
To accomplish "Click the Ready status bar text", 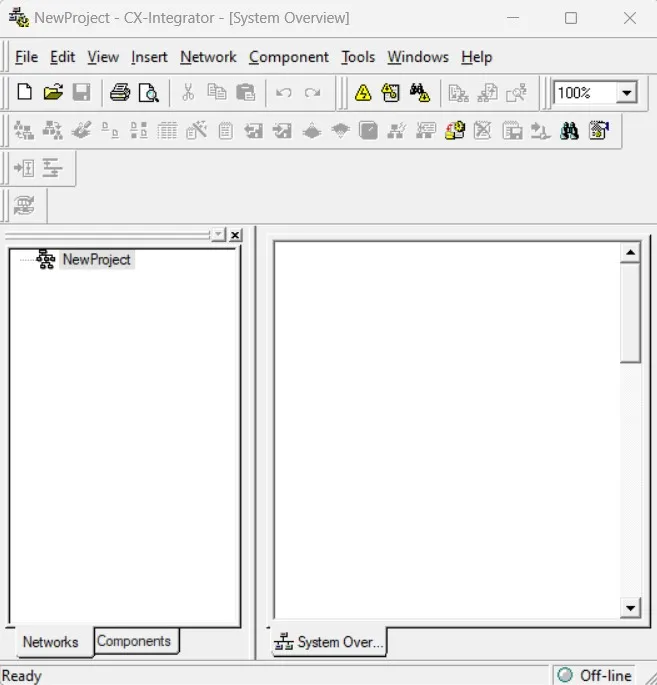I will 21,676.
